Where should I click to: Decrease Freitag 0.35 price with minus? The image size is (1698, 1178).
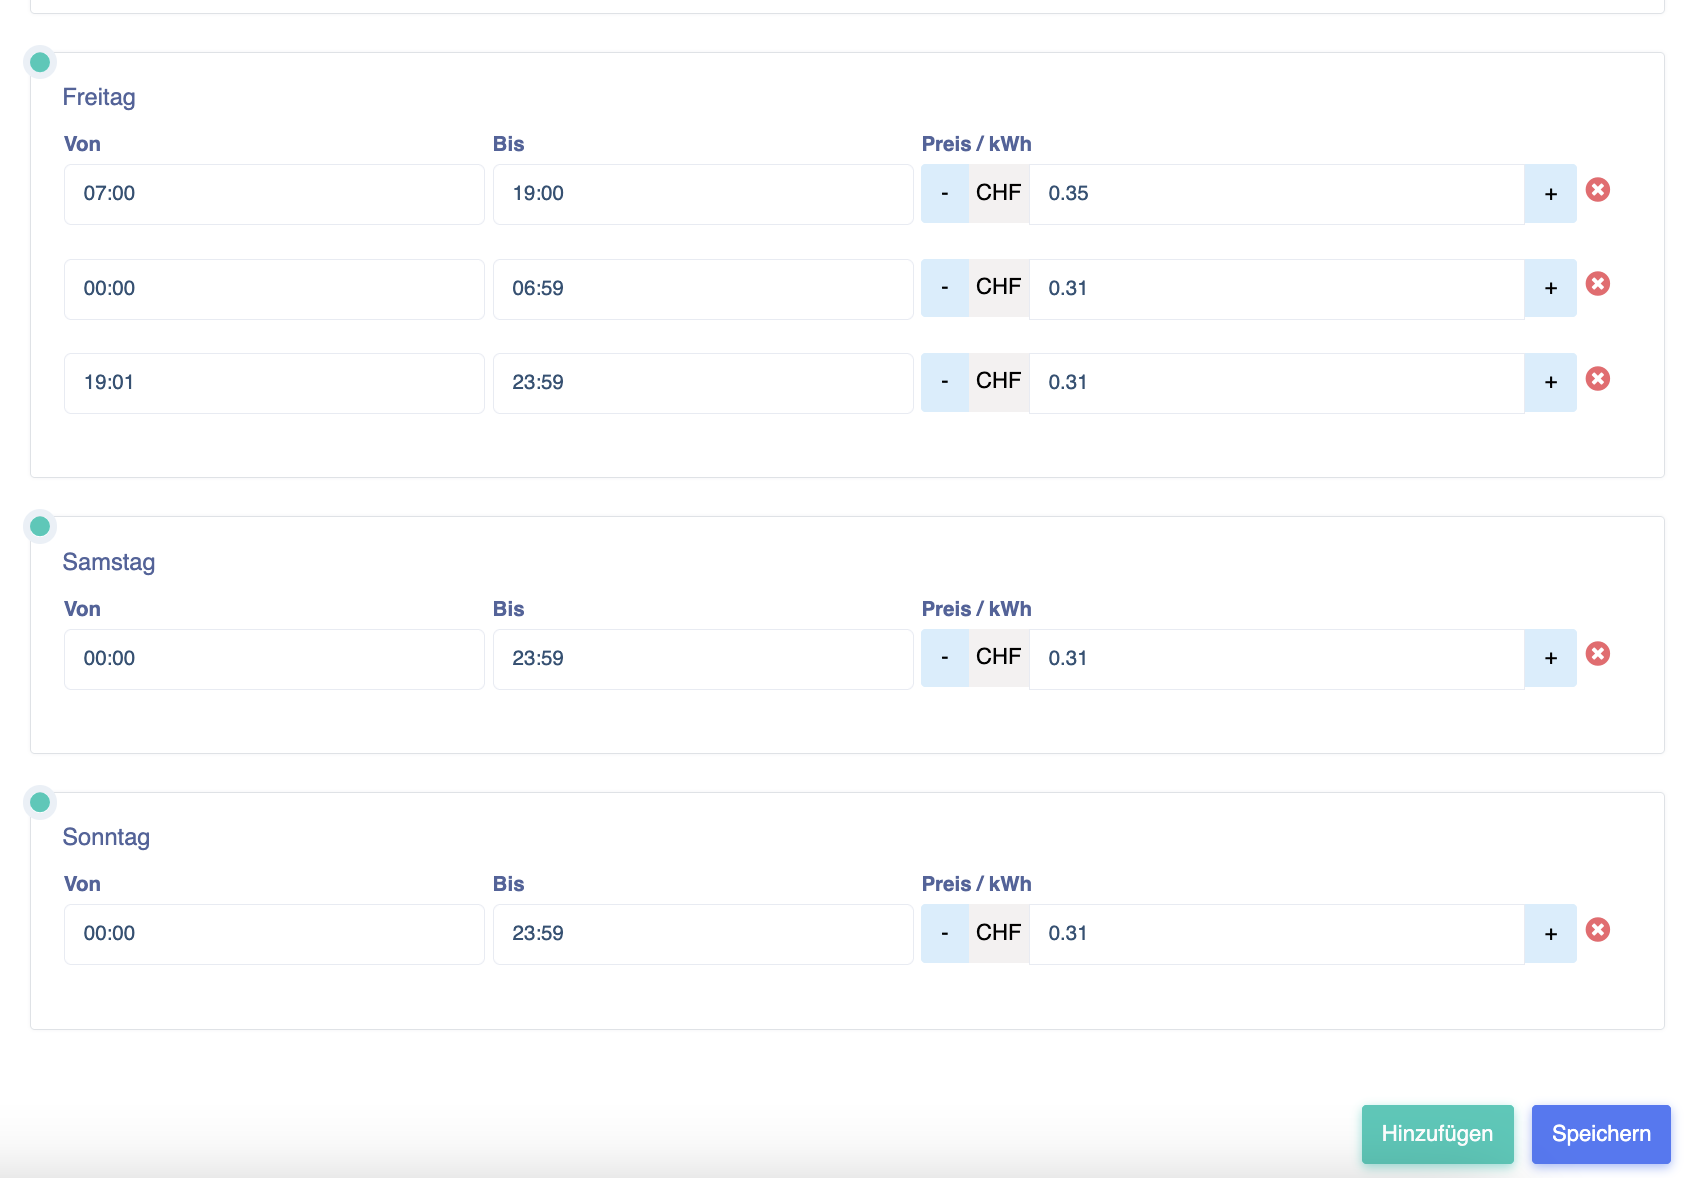pyautogui.click(x=945, y=194)
